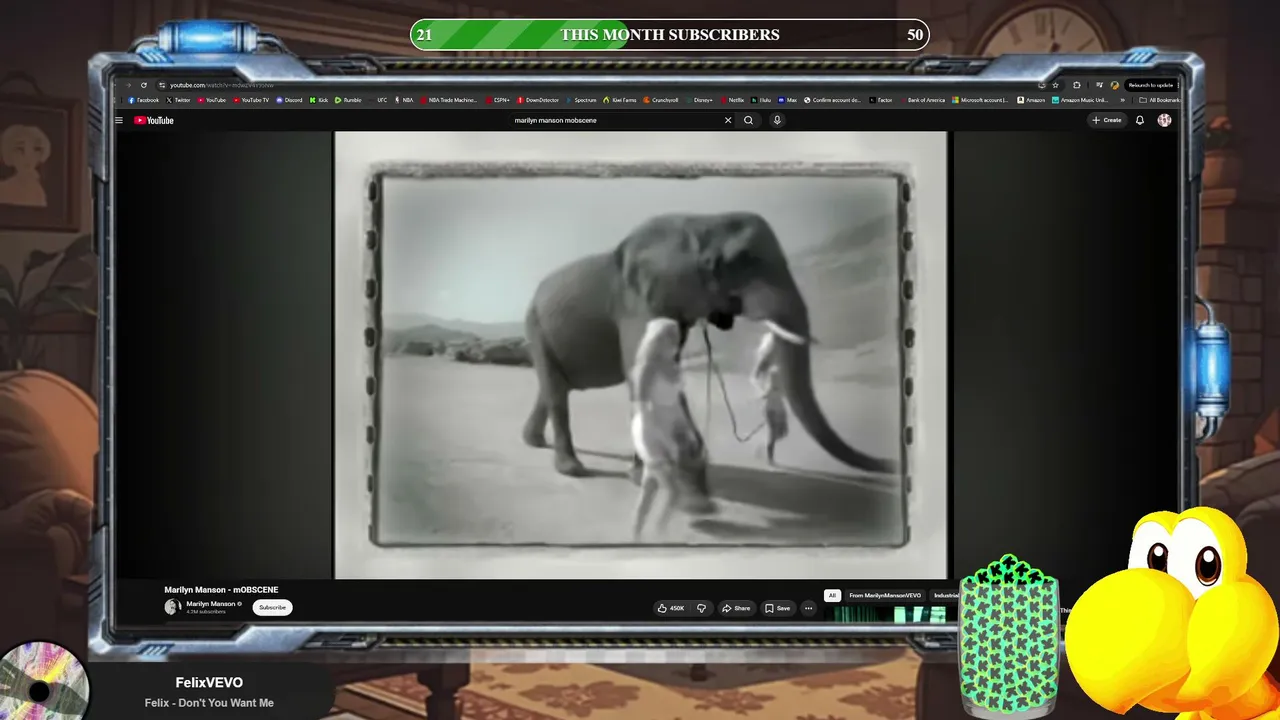
Task: Open the Kiwi Farms bookmark
Action: [620, 100]
